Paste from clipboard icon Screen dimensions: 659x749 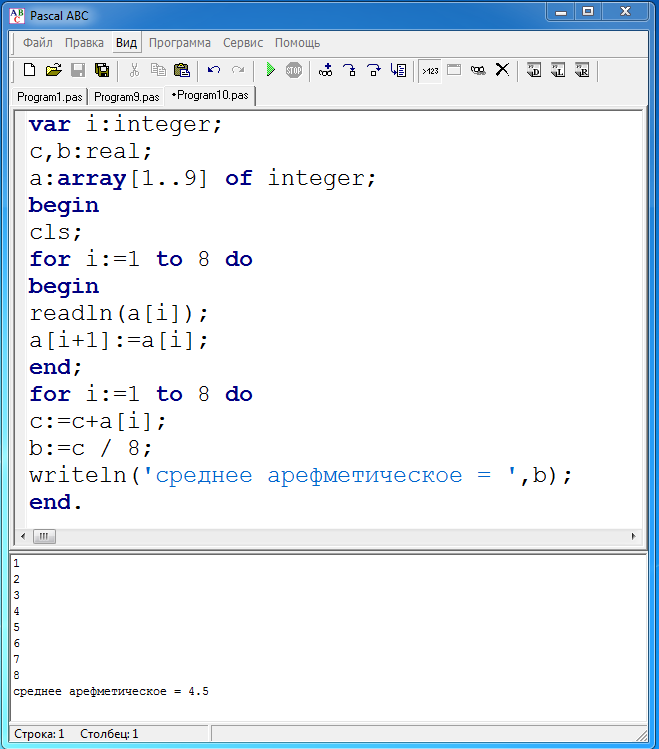click(181, 70)
